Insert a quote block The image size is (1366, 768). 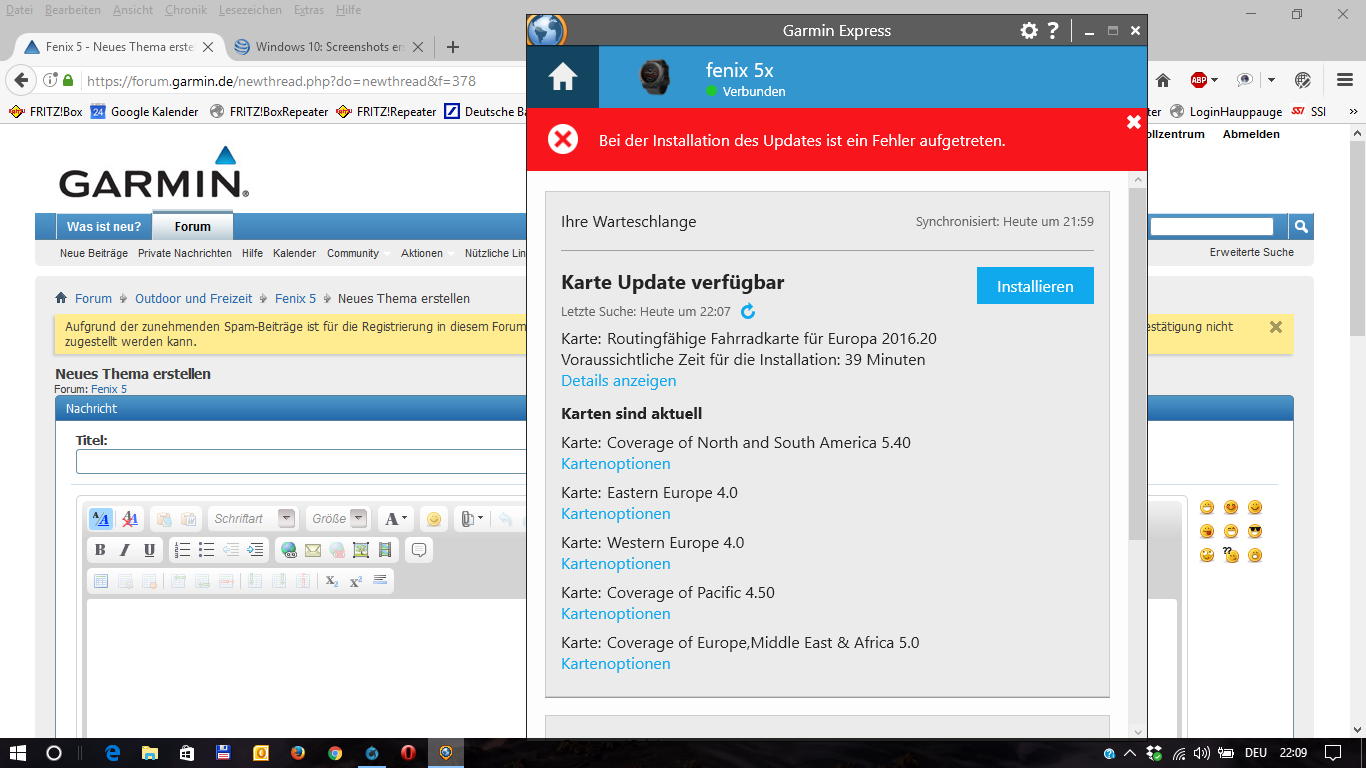point(419,550)
